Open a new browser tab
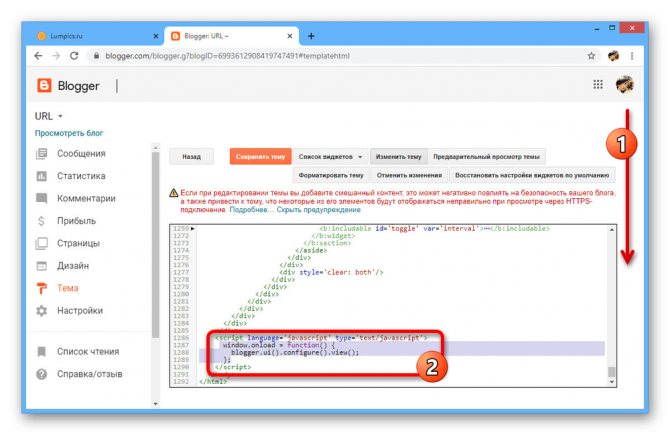The width and height of the screenshot is (670, 435). coord(311,36)
